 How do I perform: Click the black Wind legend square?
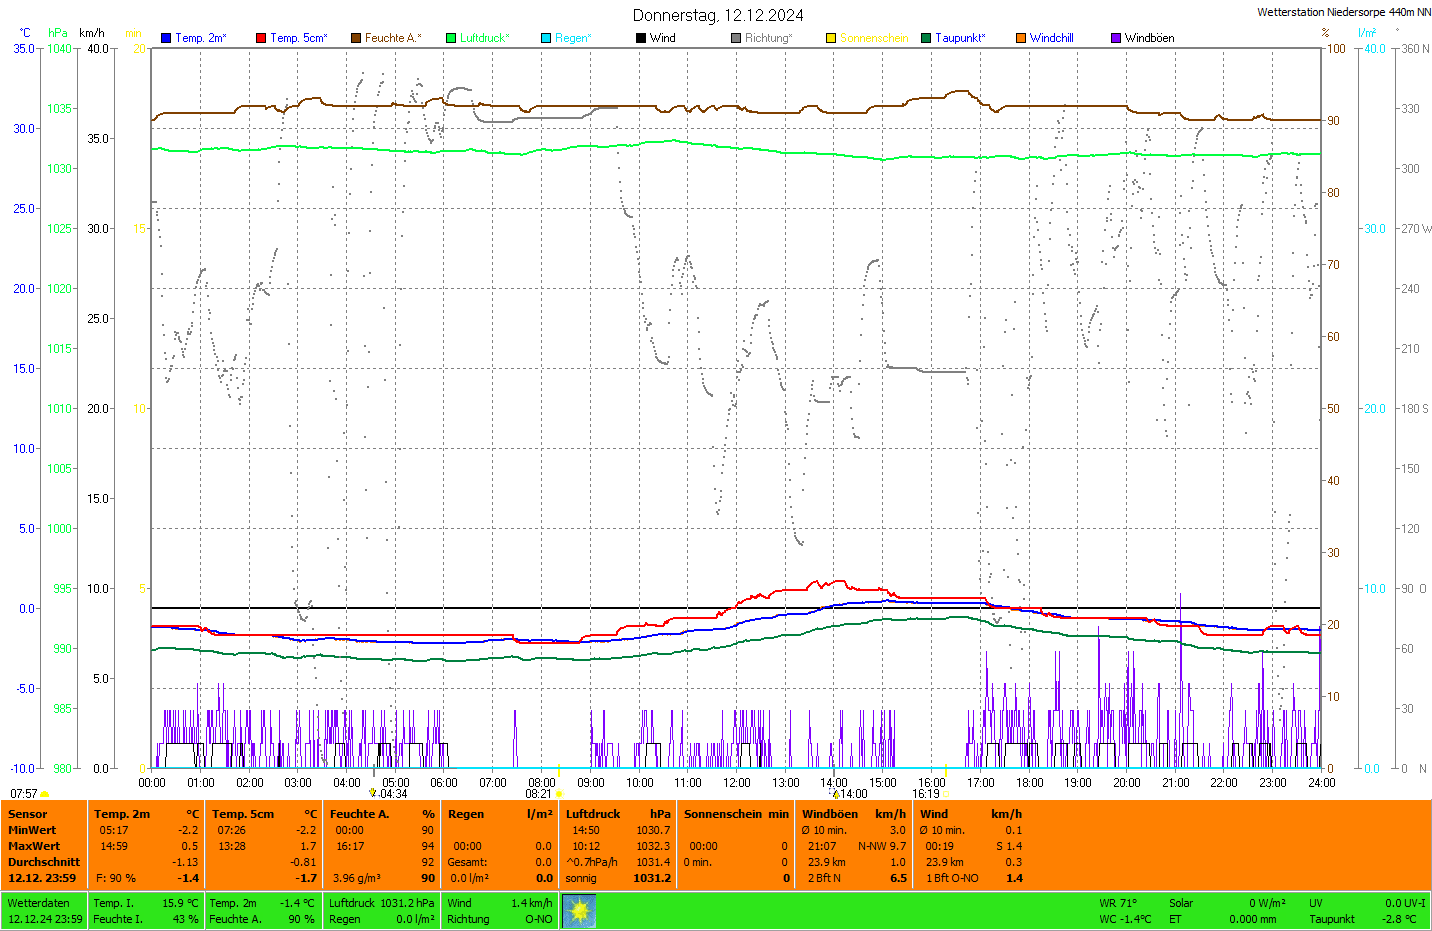click(641, 38)
